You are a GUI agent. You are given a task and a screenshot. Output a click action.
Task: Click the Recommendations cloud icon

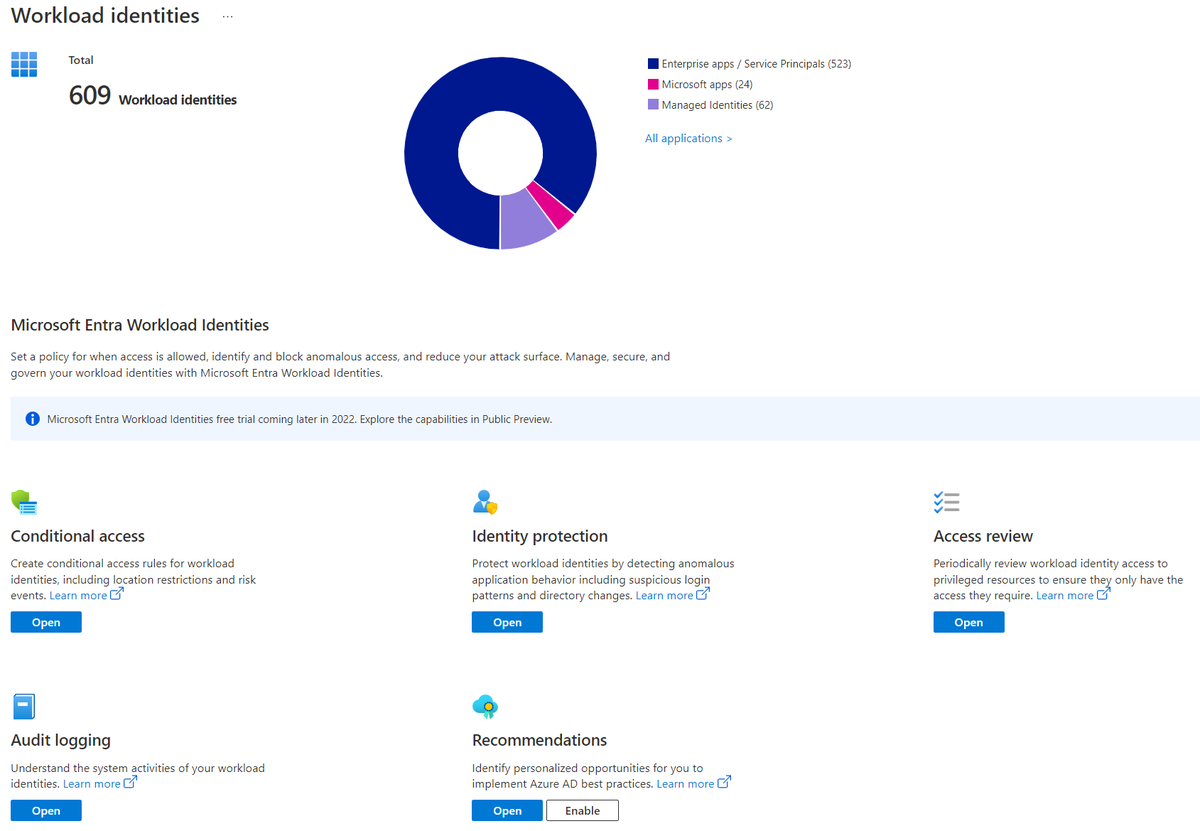(x=485, y=707)
